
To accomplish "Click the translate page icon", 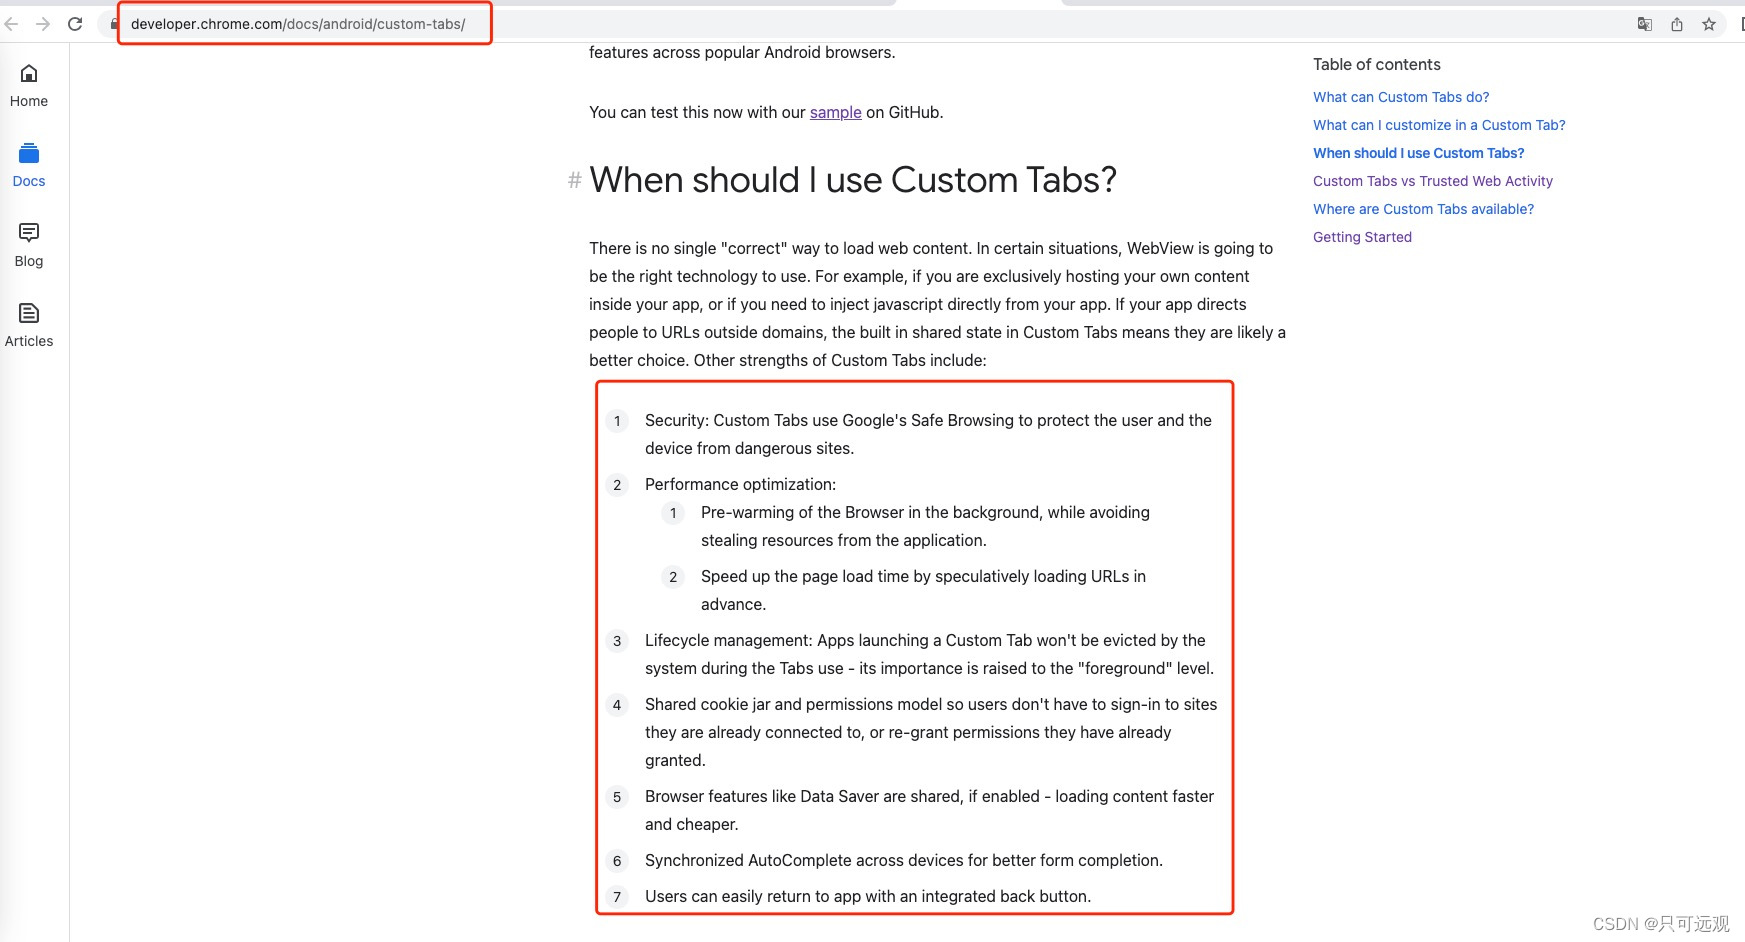I will [1644, 24].
